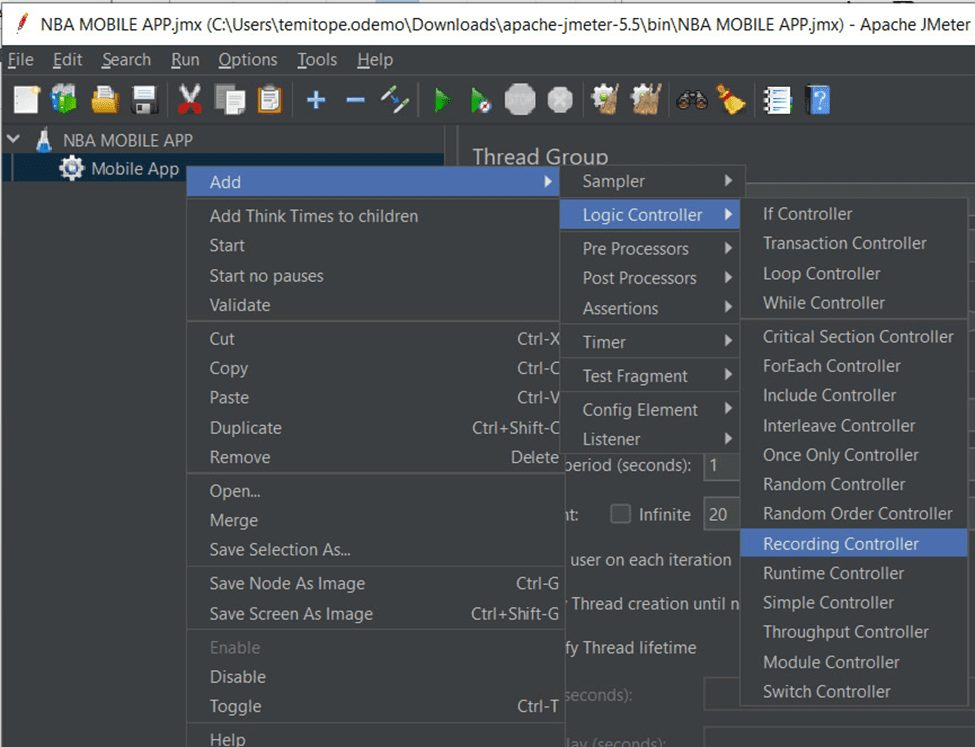Choose Once Only Controller
Viewport: 975px width, 747px height.
tap(854, 455)
